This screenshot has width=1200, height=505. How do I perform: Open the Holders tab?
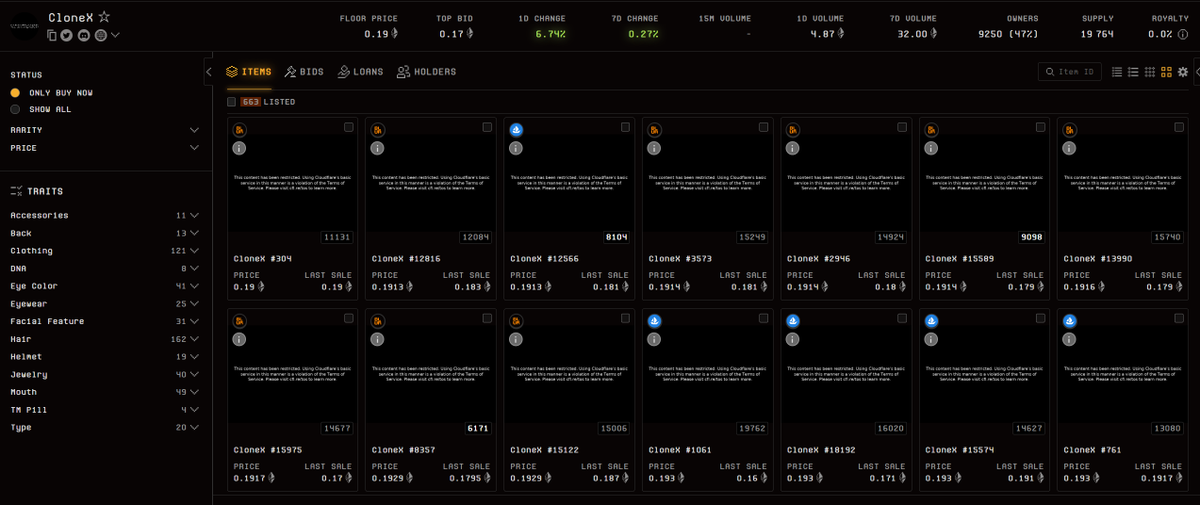click(x=426, y=72)
